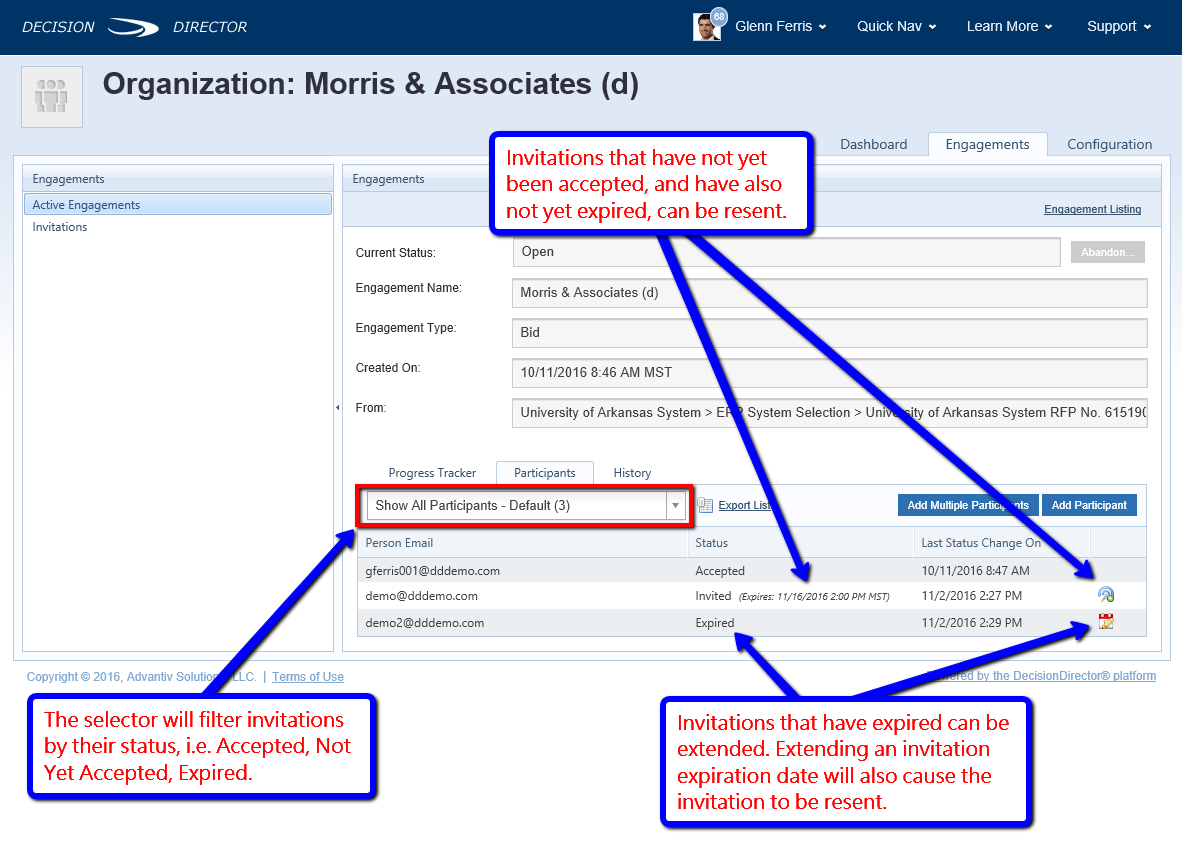Select the Participants tab
This screenshot has height=857, width=1182.
(544, 473)
